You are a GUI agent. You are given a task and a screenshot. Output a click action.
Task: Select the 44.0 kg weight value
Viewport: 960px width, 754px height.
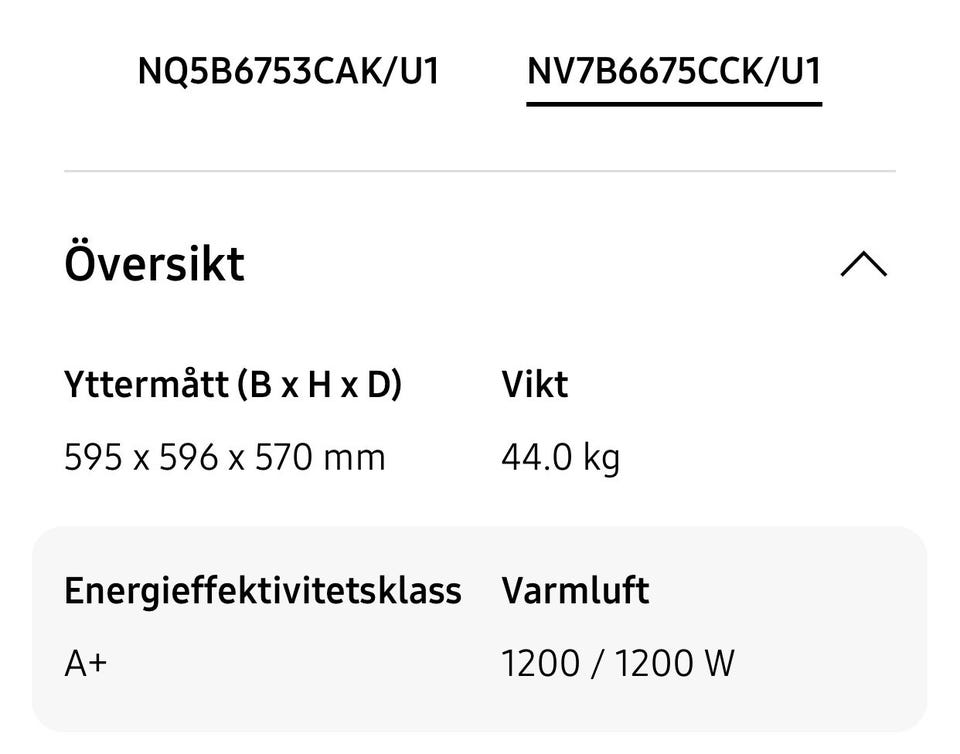point(560,458)
